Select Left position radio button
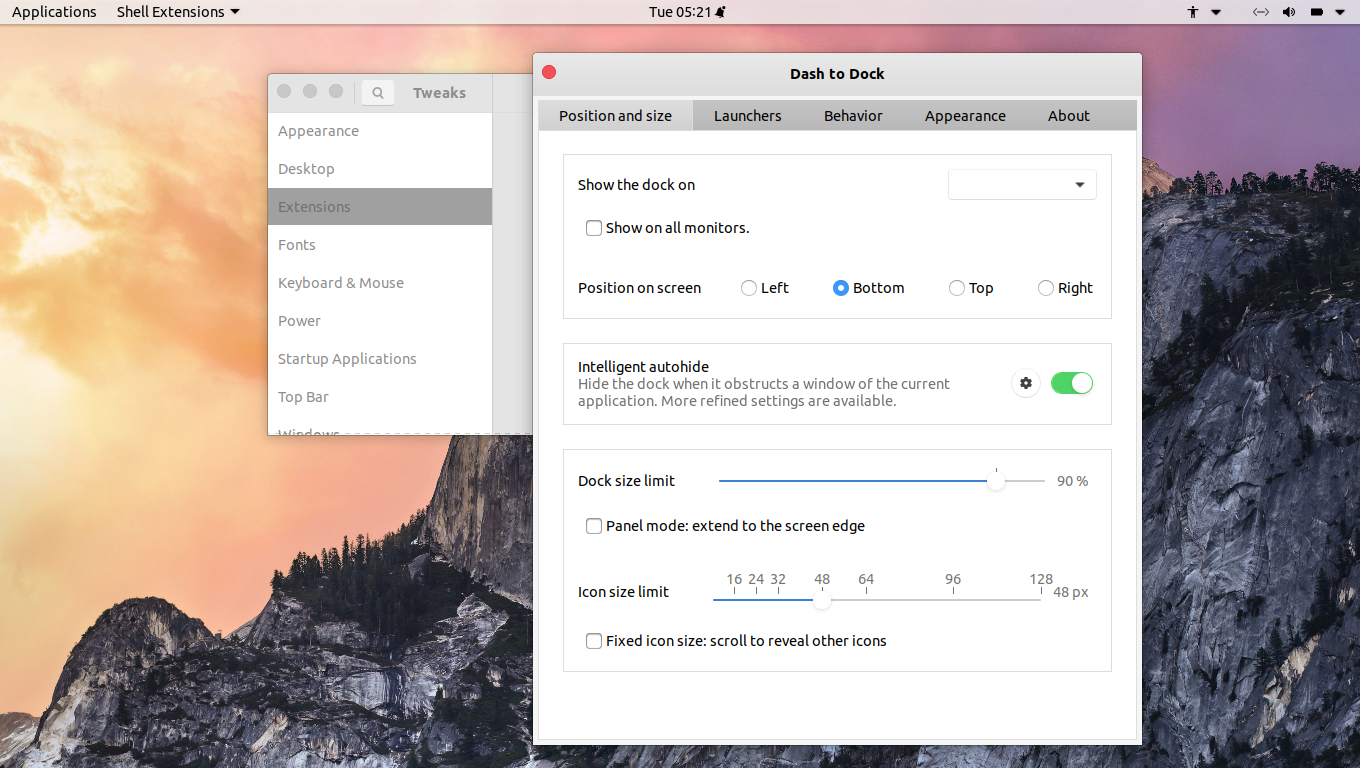The width and height of the screenshot is (1360, 768). [x=749, y=288]
